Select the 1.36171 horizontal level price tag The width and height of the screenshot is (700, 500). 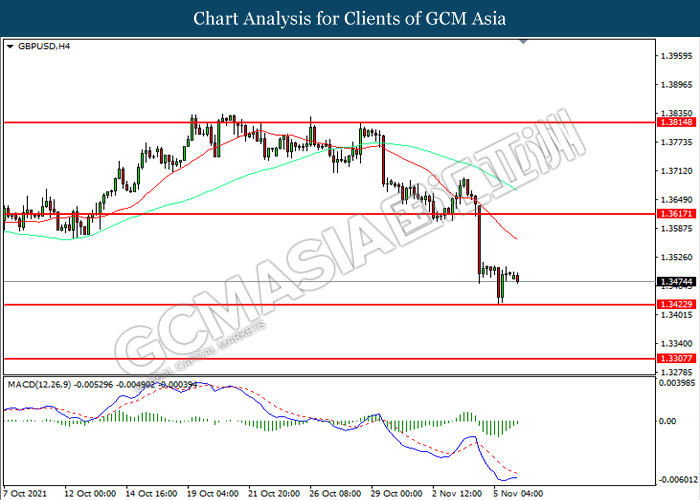[676, 214]
